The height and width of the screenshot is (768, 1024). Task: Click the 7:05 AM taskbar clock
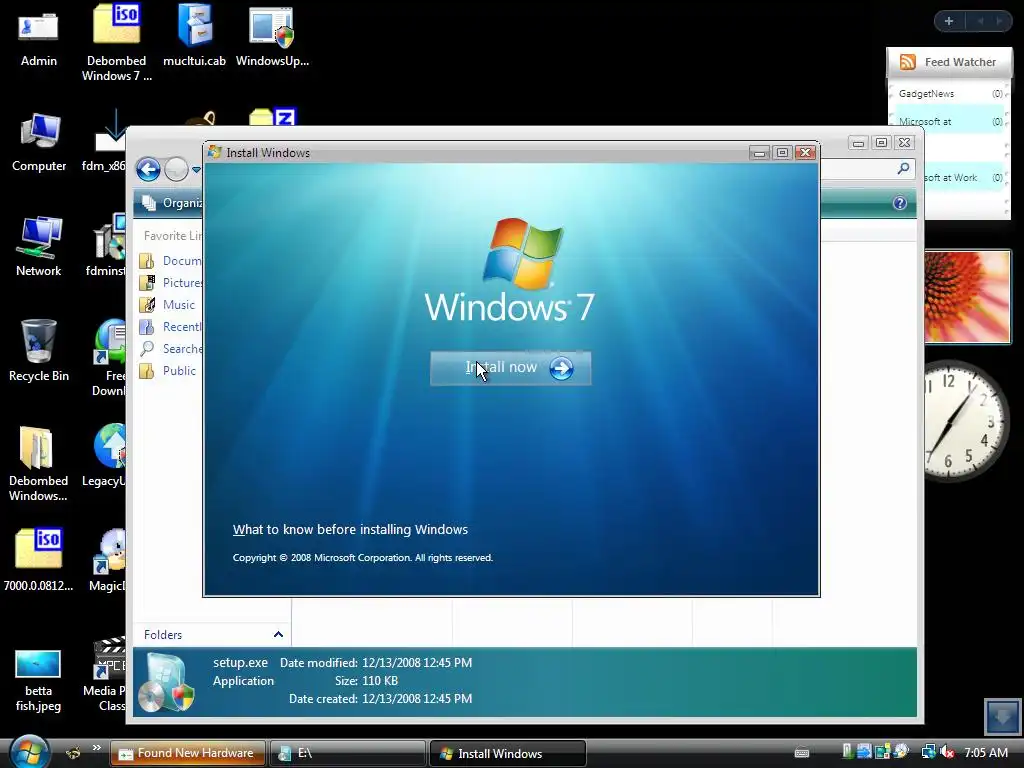(x=986, y=752)
